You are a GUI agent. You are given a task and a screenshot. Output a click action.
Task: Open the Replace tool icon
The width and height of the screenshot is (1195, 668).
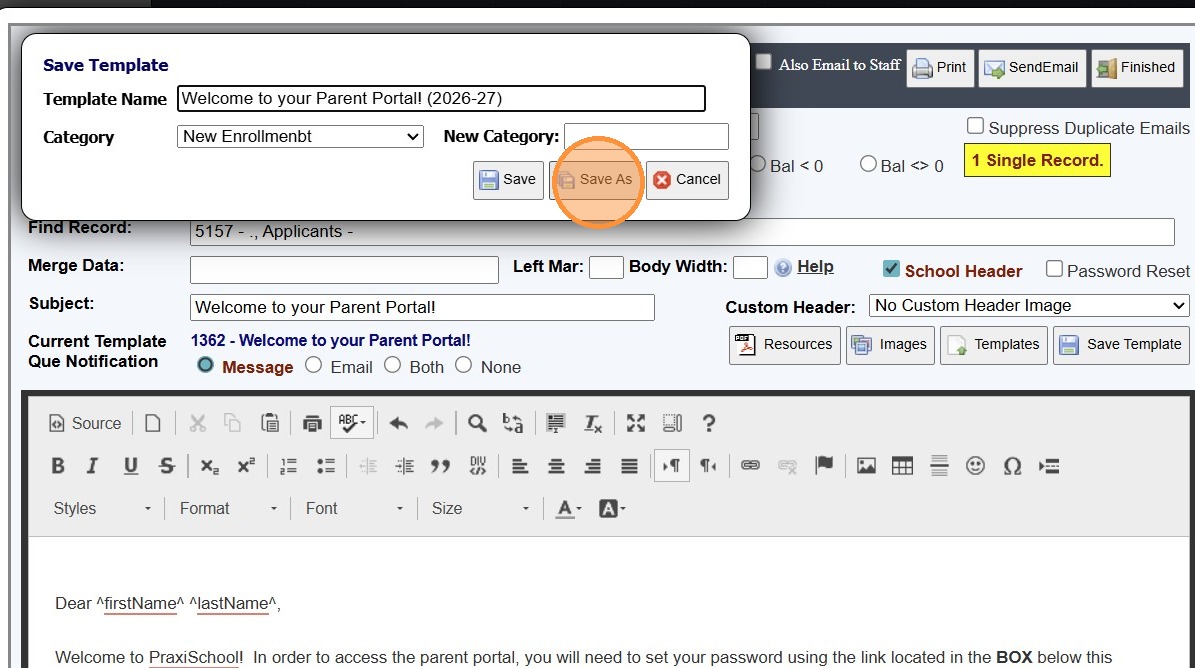tap(513, 423)
